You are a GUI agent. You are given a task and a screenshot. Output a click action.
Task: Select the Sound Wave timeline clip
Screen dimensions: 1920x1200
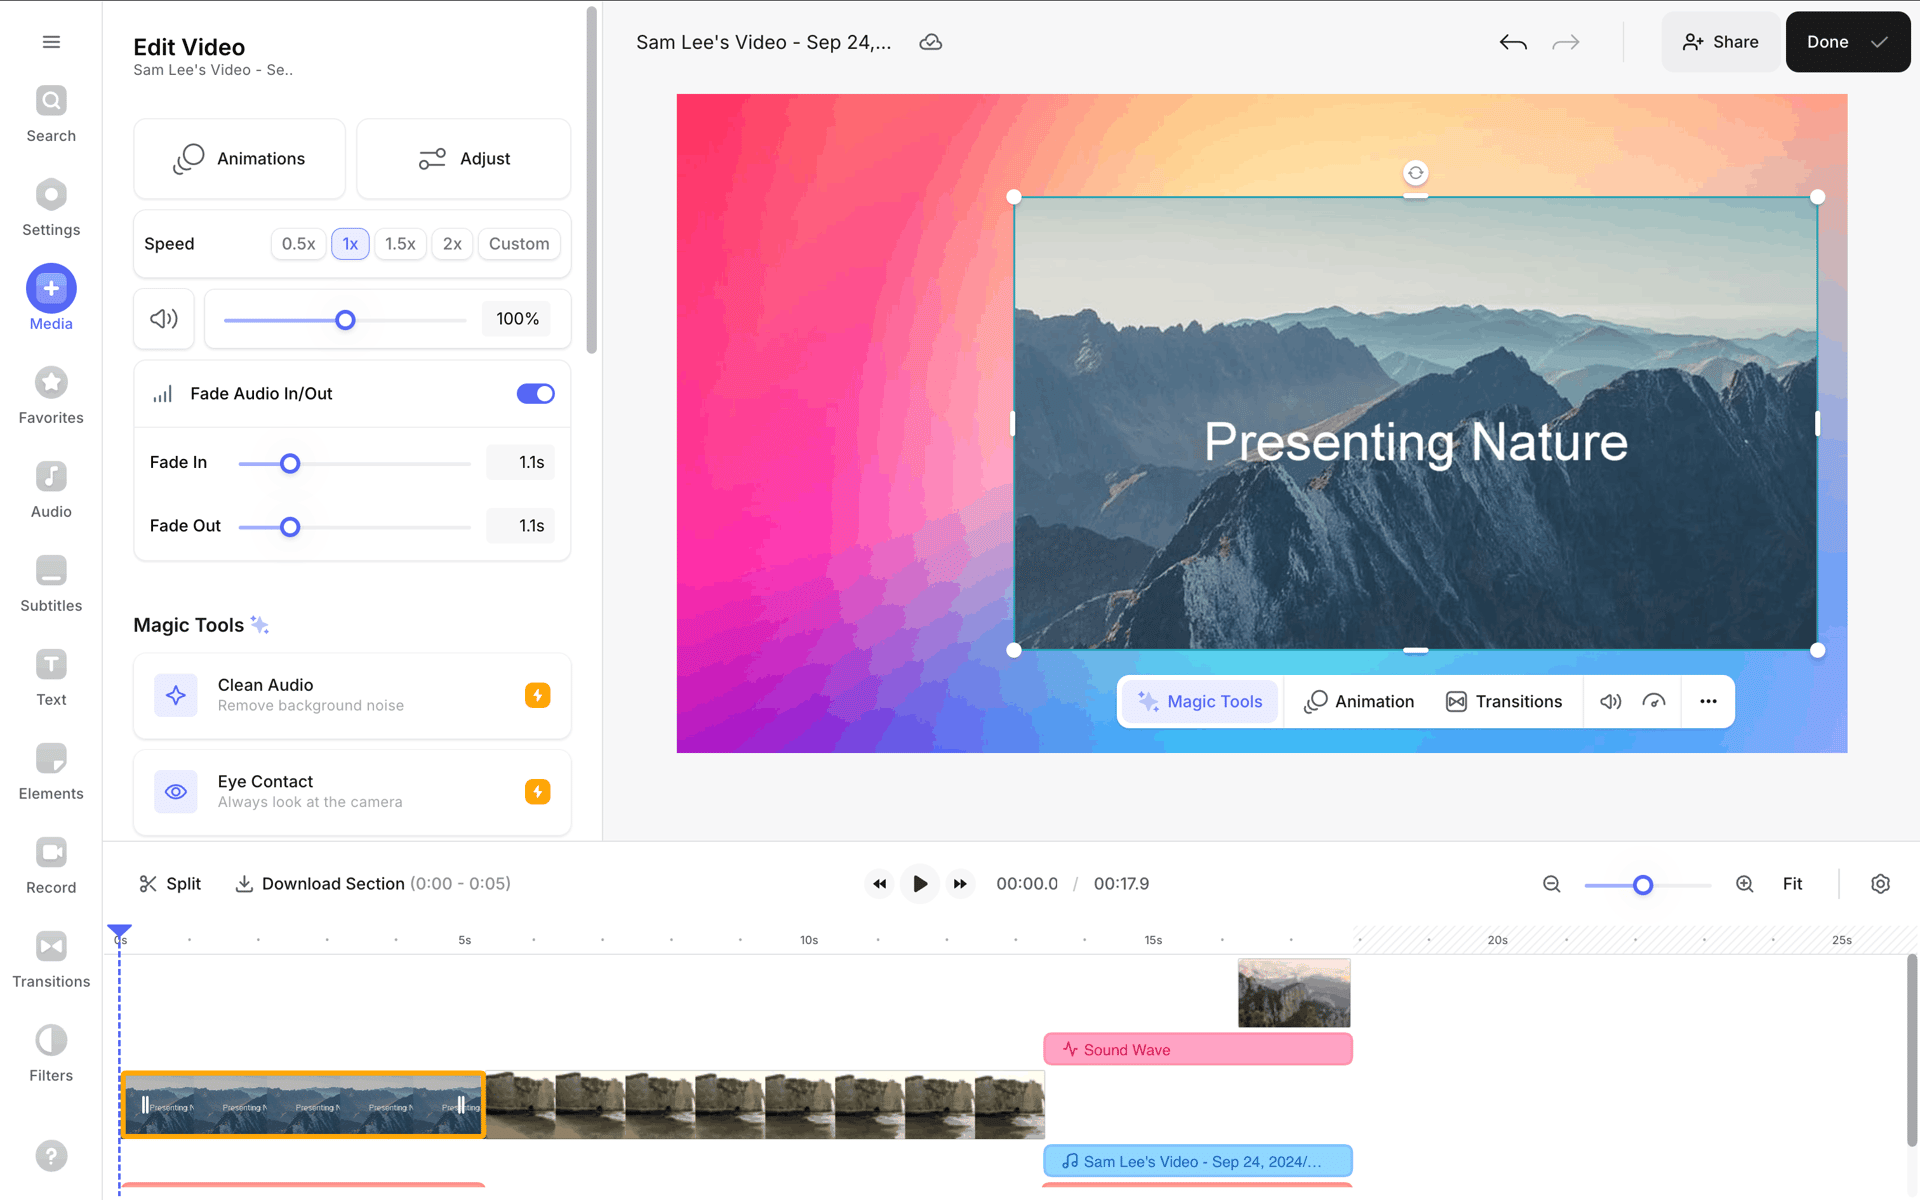click(x=1198, y=1050)
